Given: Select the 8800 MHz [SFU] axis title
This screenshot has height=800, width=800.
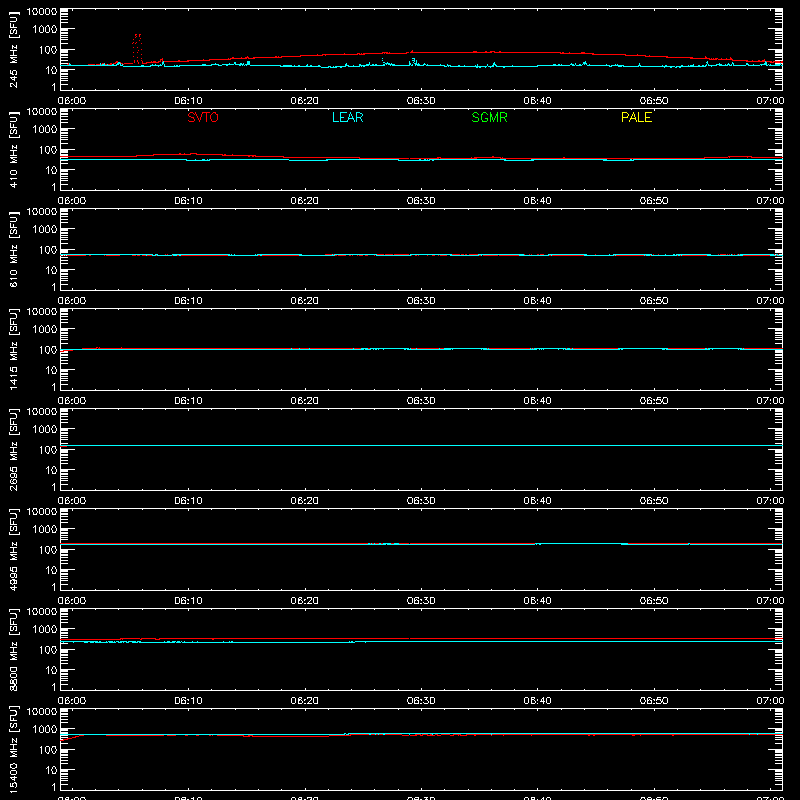Looking at the screenshot, I should tap(13, 649).
